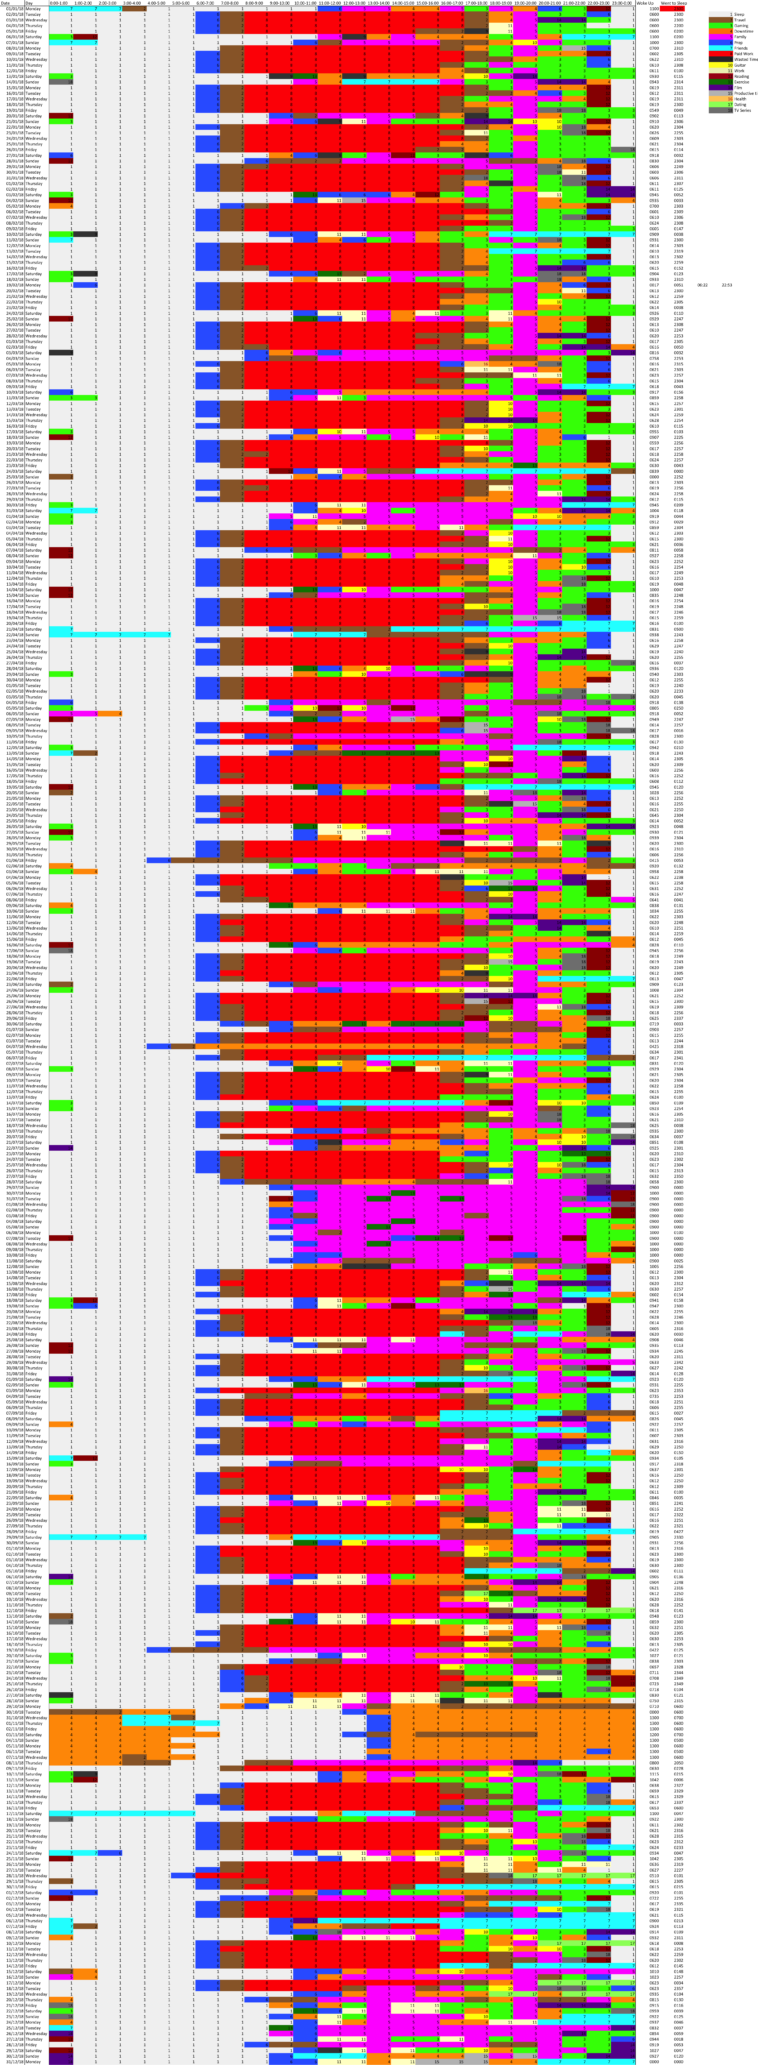Click the dark red Reading legend swatch
The height and width of the screenshot is (2065, 758).
click(x=720, y=76)
